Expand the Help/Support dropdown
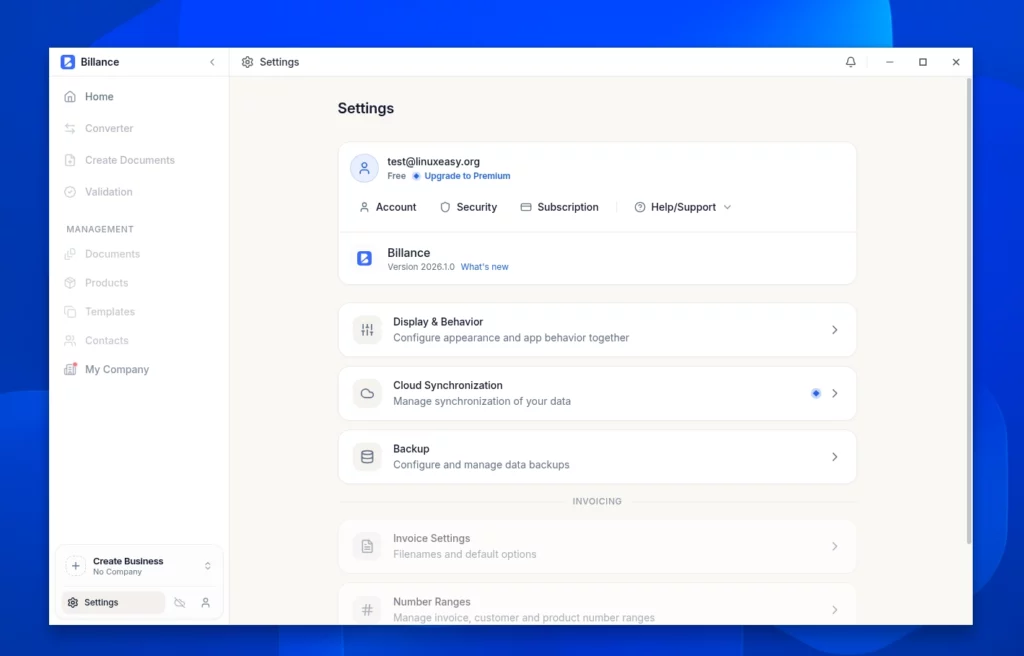 tap(682, 207)
